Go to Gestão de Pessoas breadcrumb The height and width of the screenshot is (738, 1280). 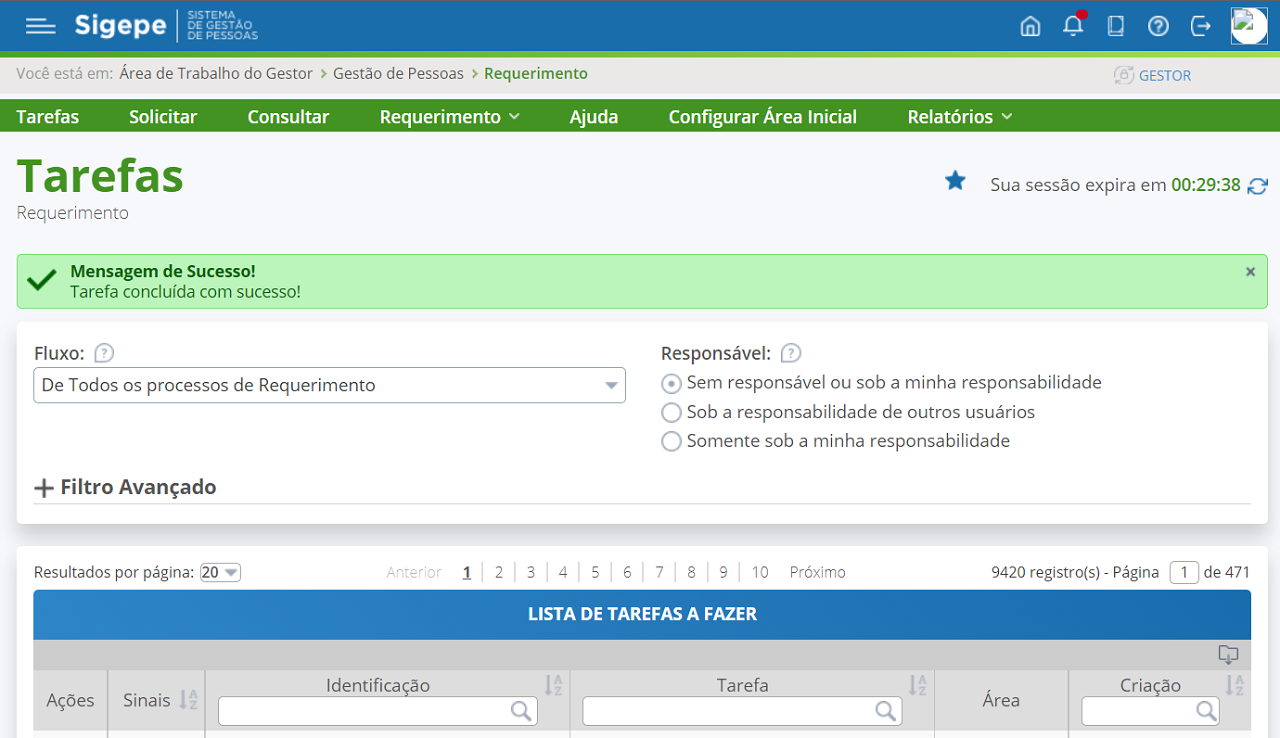[399, 73]
